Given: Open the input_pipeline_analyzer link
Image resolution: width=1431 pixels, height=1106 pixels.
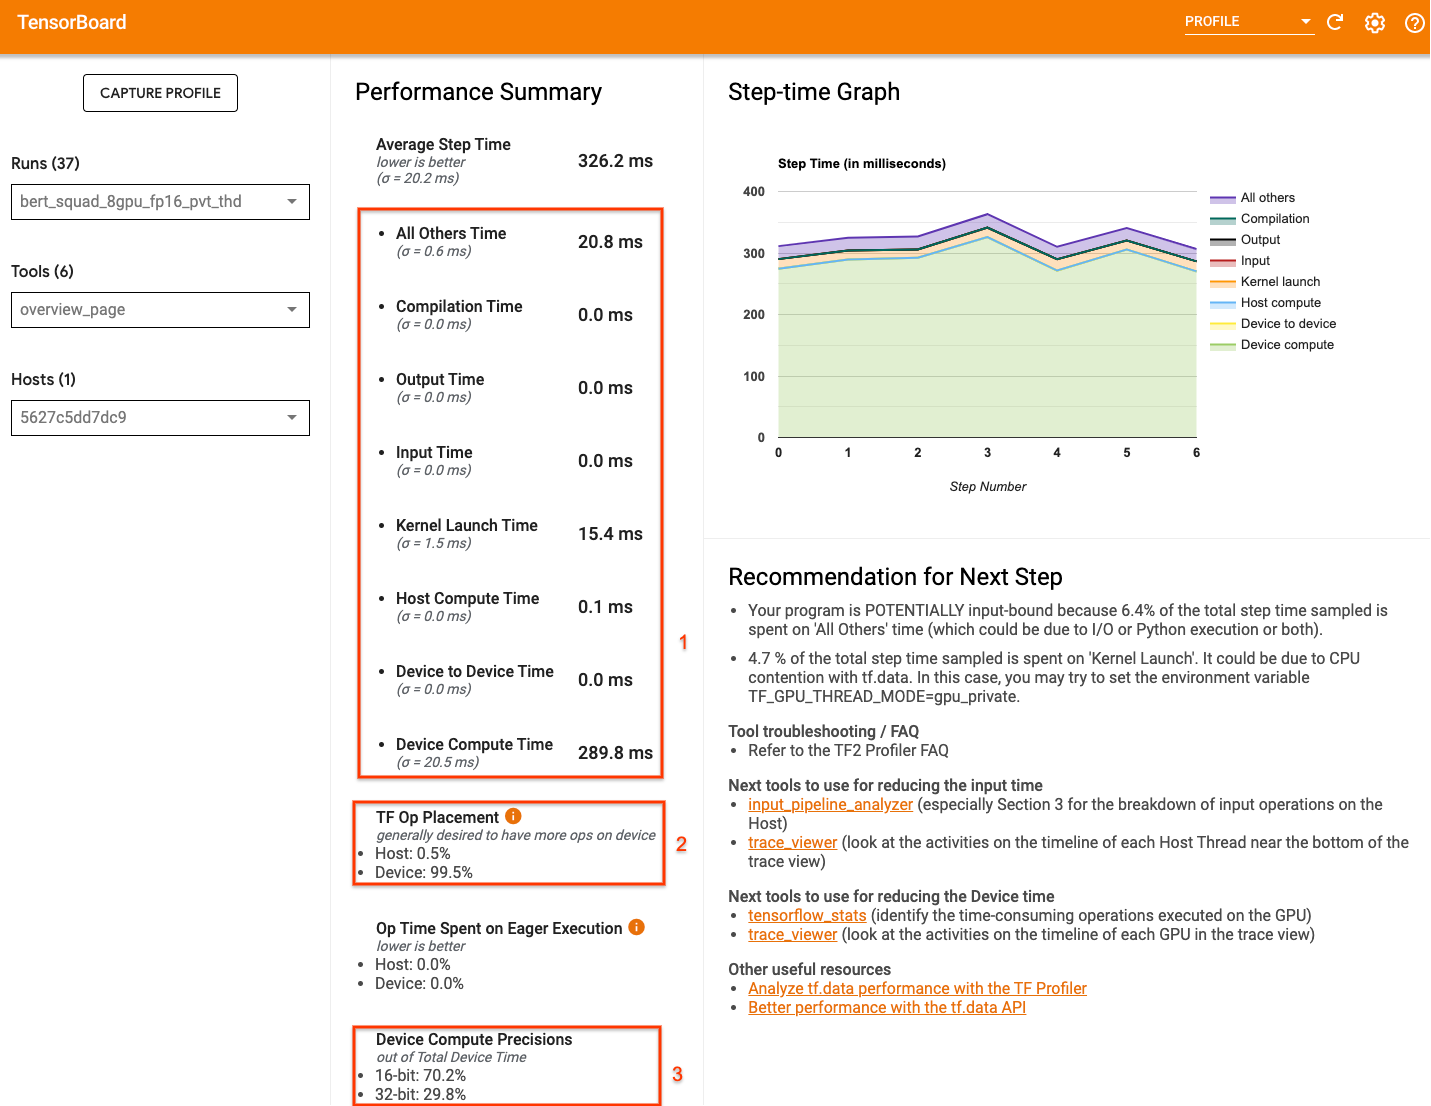Looking at the screenshot, I should (x=830, y=804).
